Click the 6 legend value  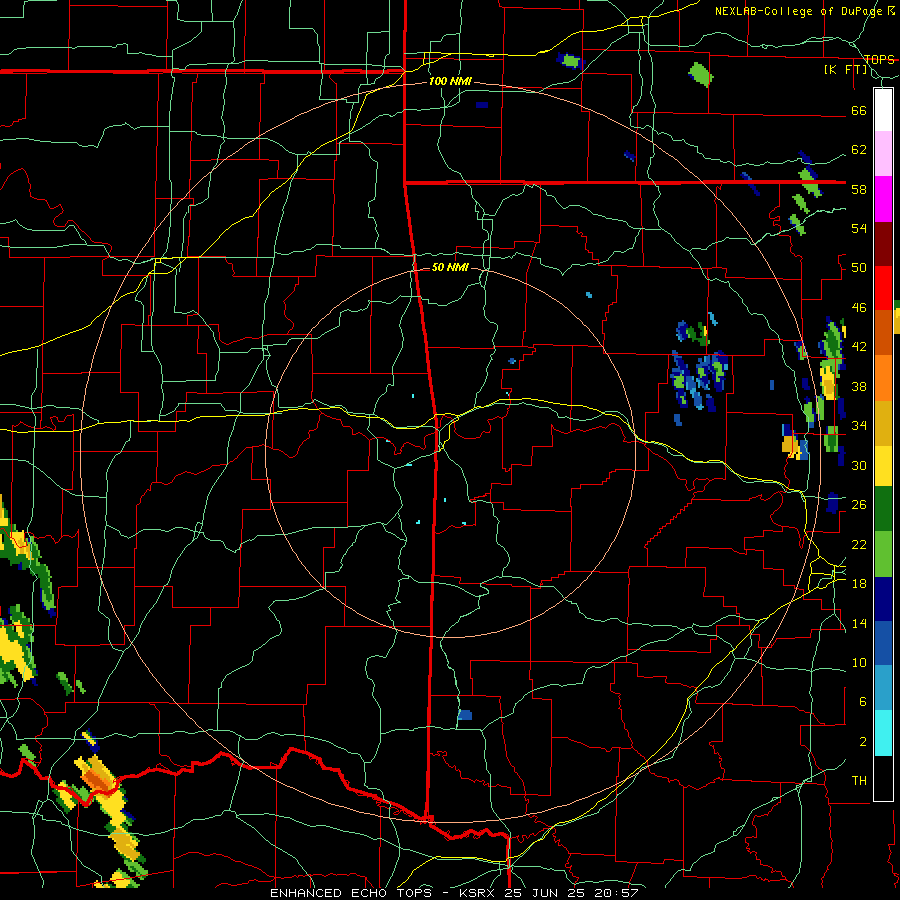[x=862, y=702]
